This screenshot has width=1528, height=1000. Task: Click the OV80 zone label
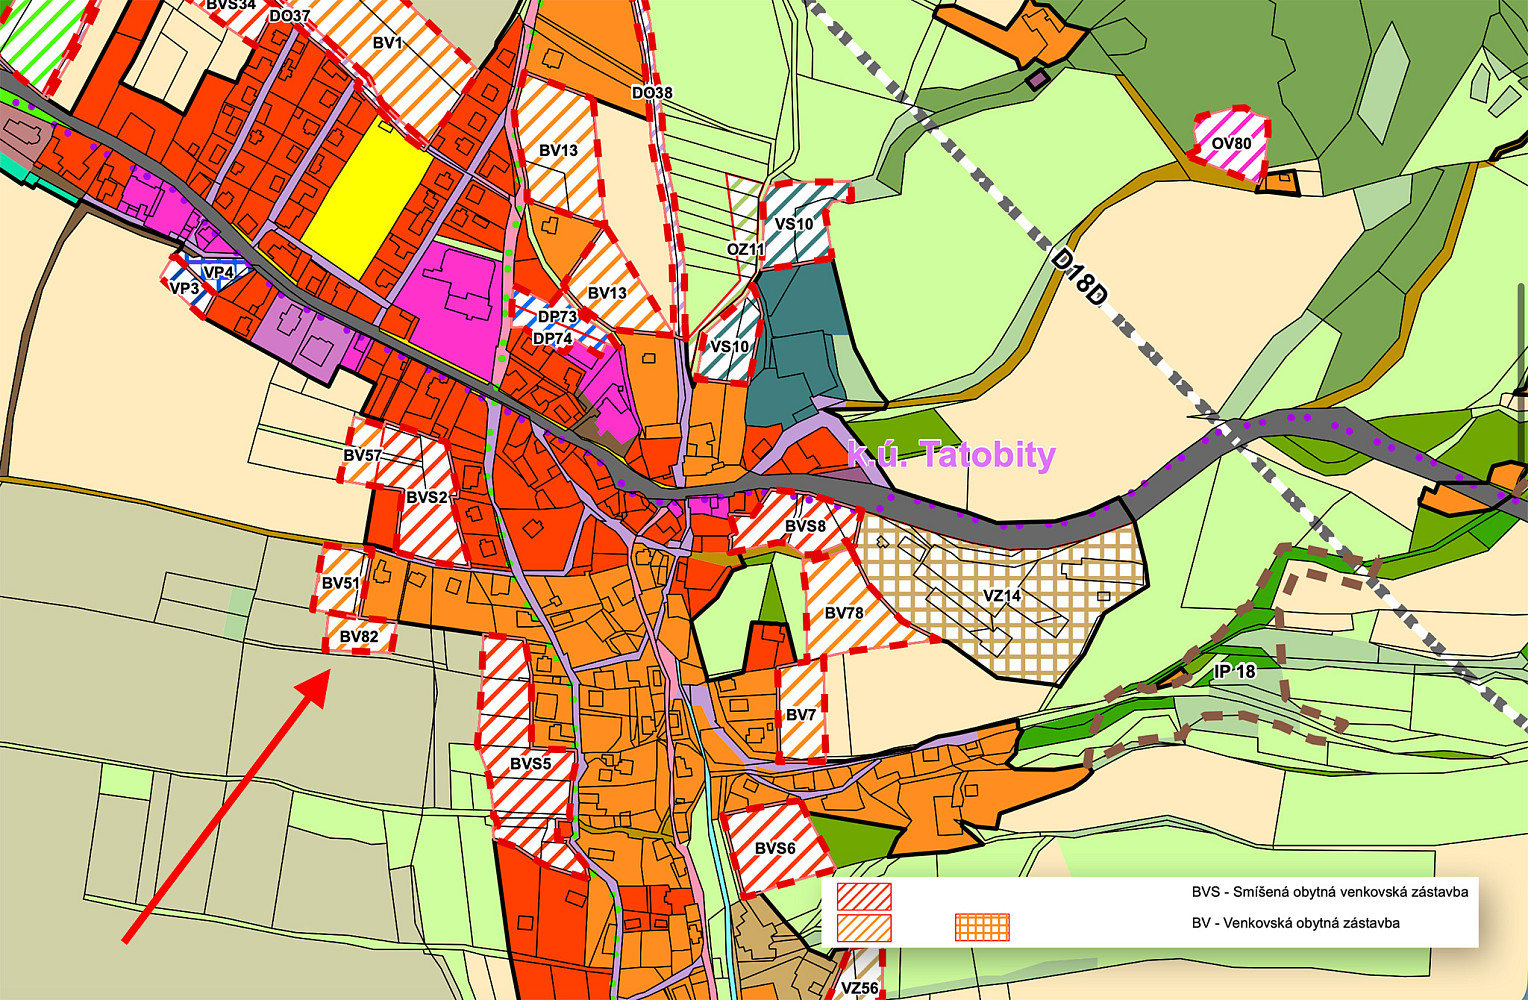1232,143
